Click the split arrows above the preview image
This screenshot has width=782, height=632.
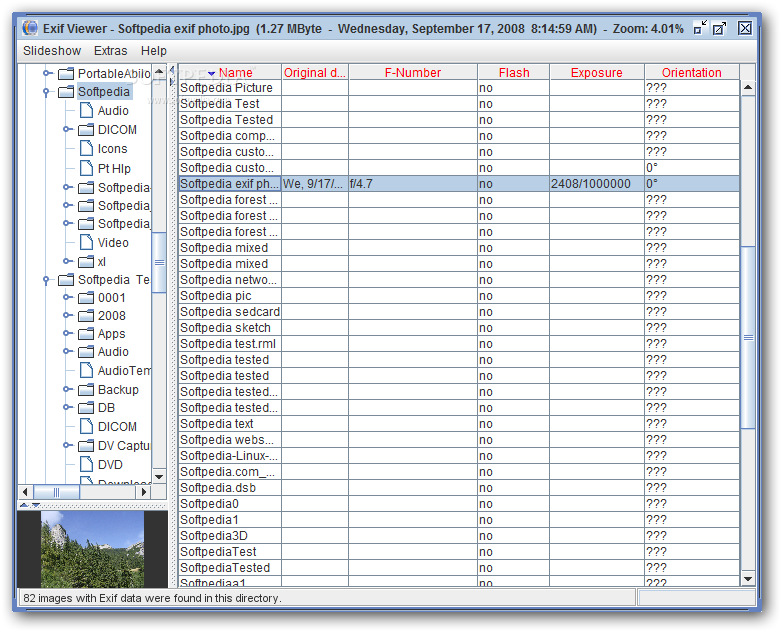tap(29, 505)
